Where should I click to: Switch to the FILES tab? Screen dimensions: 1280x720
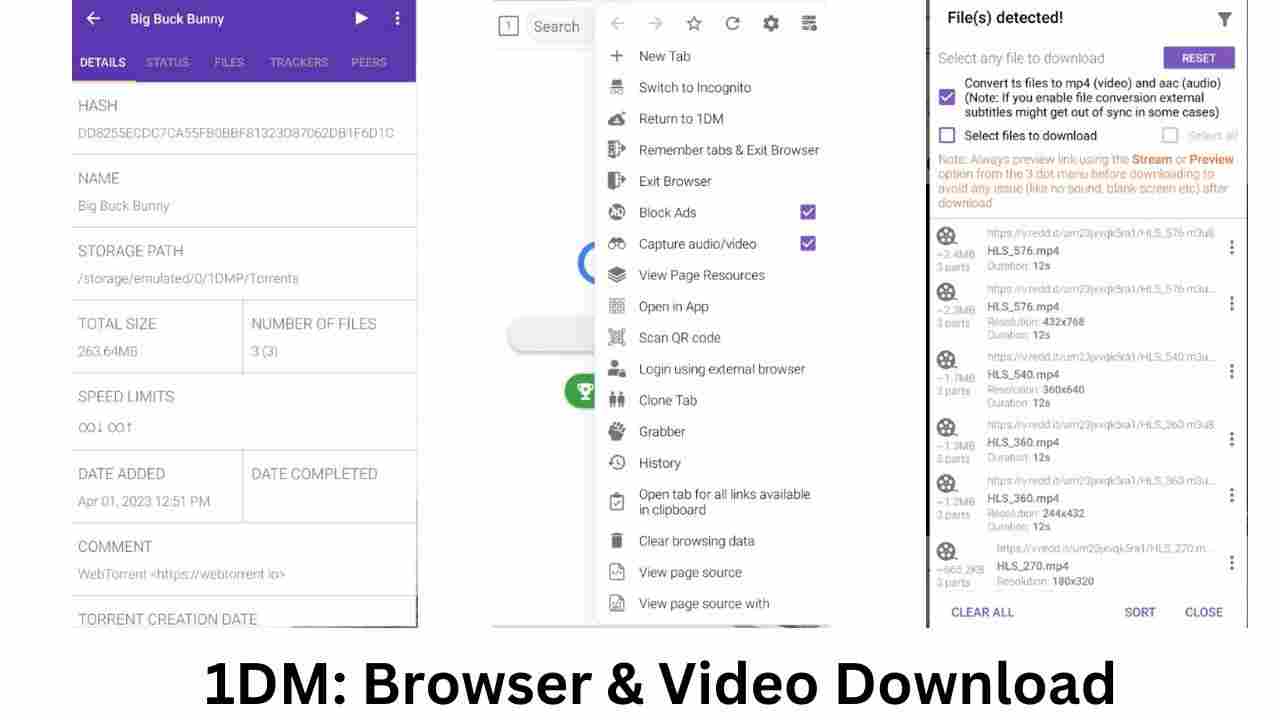(x=229, y=62)
